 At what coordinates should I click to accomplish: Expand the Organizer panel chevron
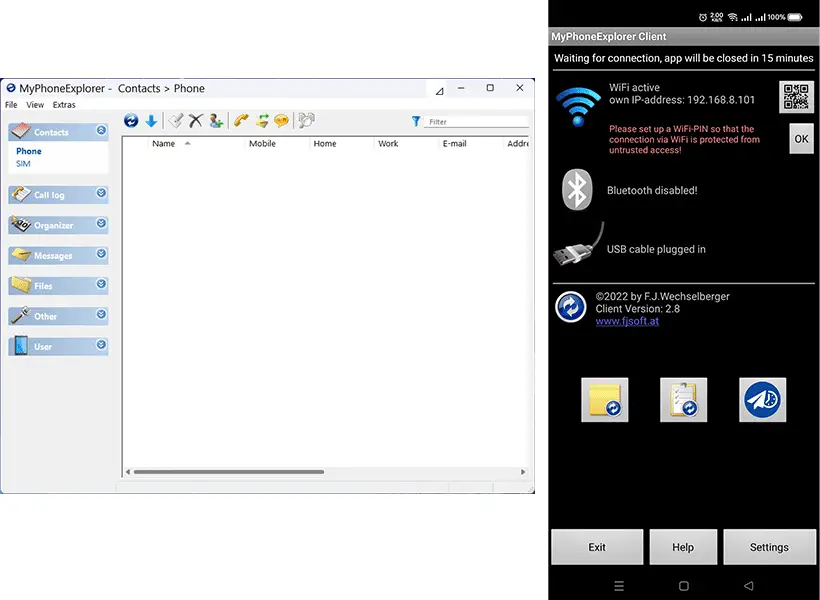point(101,223)
